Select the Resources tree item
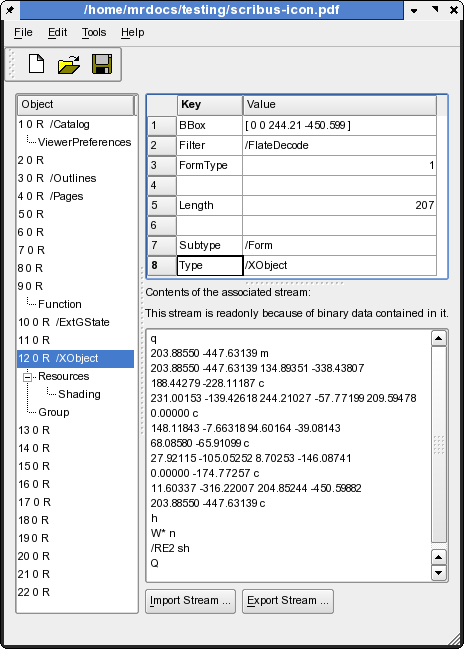This screenshot has width=464, height=649. tap(64, 376)
